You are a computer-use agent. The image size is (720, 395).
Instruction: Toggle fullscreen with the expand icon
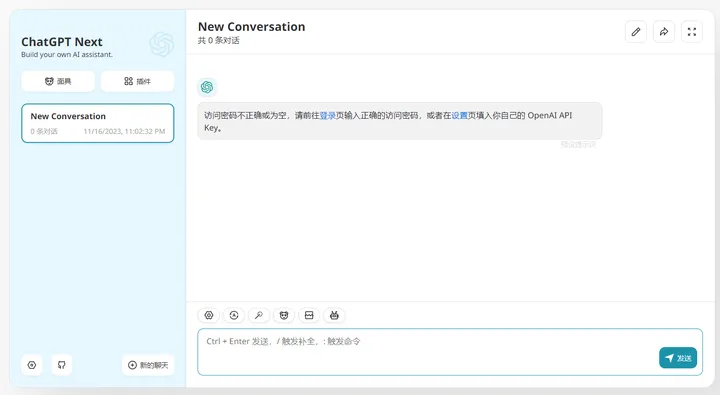click(x=692, y=32)
